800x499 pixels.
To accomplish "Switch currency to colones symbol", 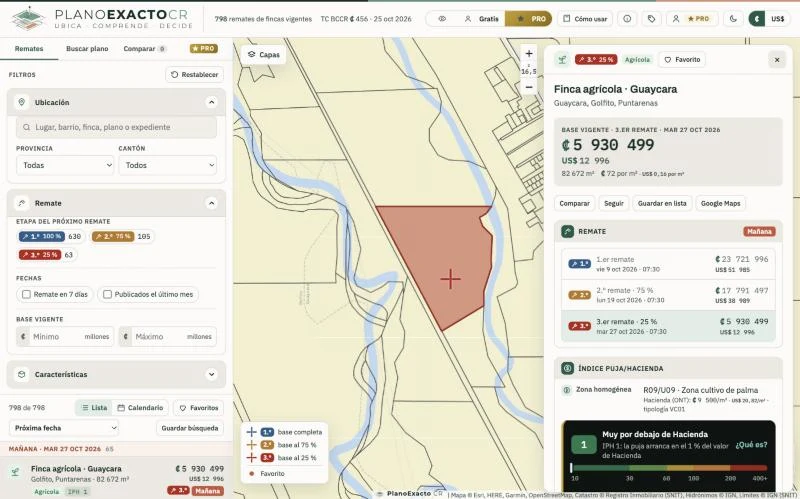I will 757,19.
